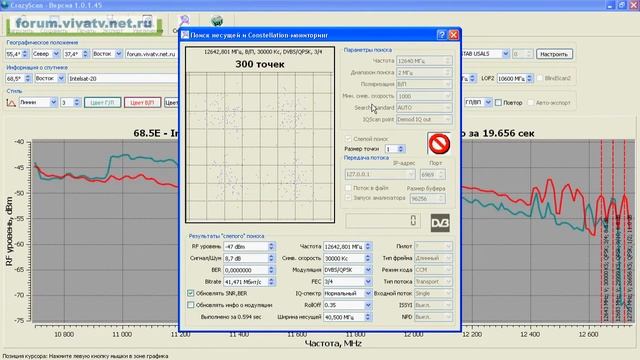
Task: Click the Порт 6969 field
Action: [432, 174]
